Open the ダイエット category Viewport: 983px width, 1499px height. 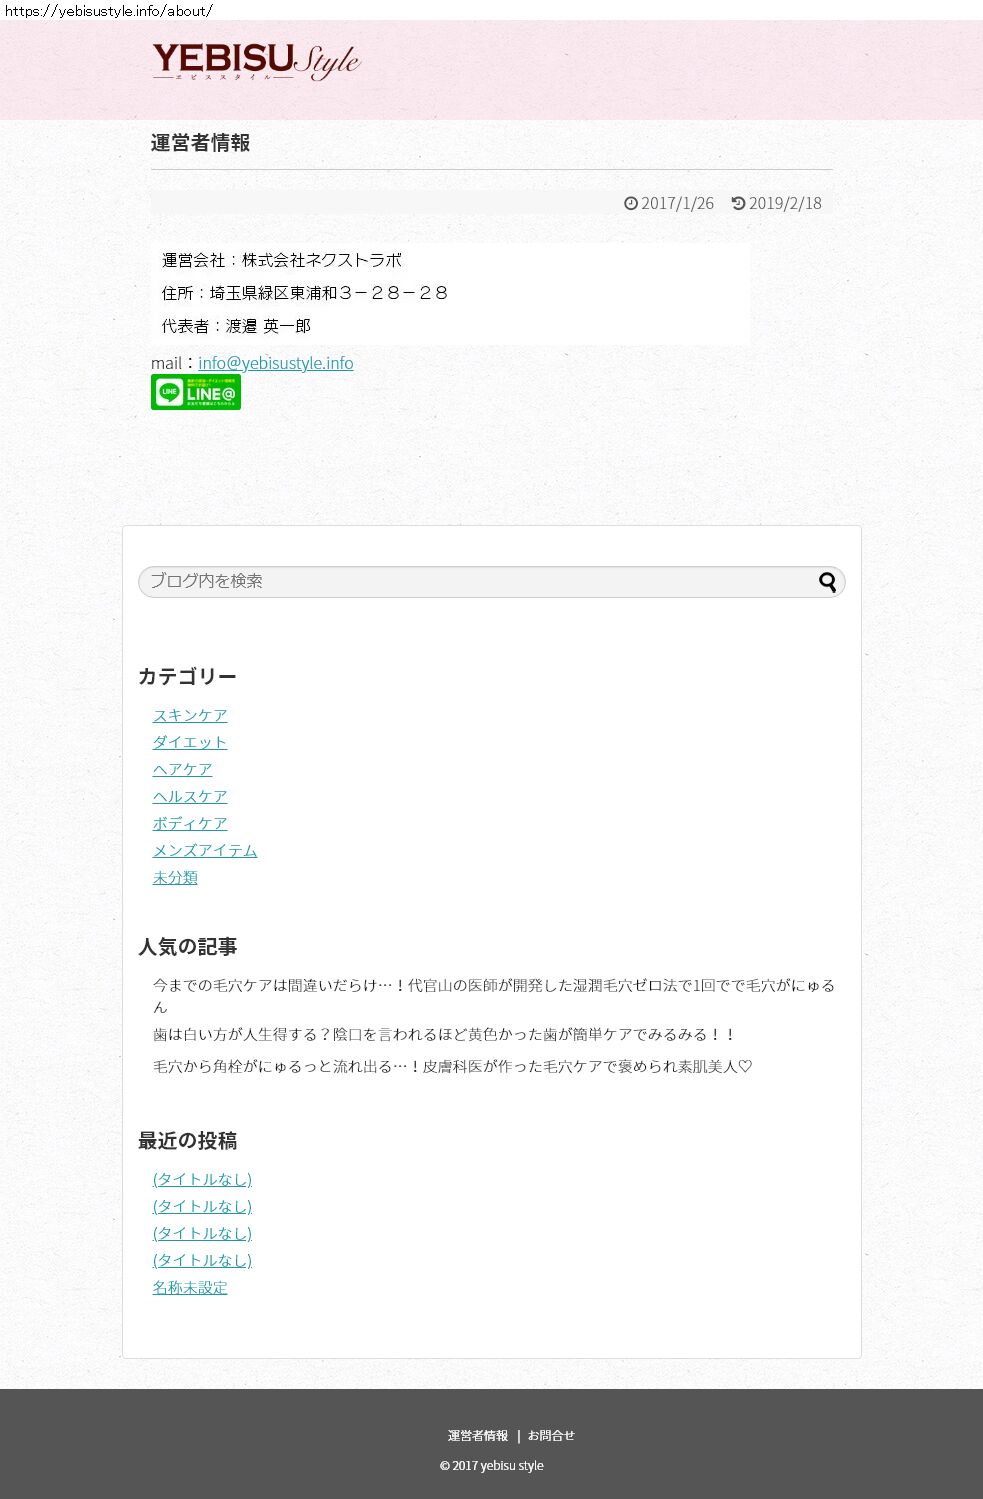[x=190, y=742]
